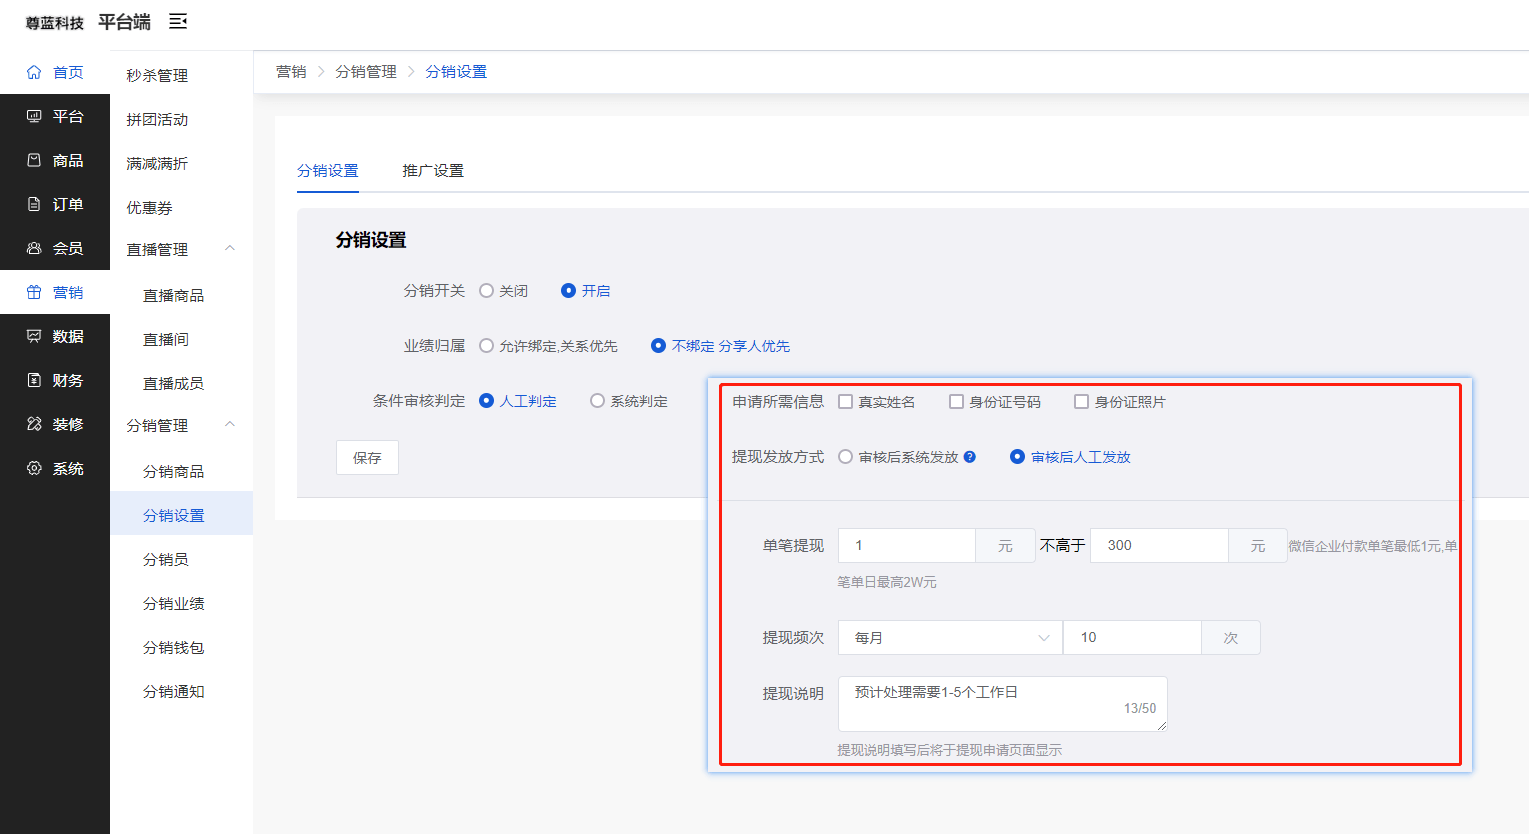Image resolution: width=1529 pixels, height=834 pixels.
Task: Open 拼团活动 menu item
Action: (x=181, y=119)
